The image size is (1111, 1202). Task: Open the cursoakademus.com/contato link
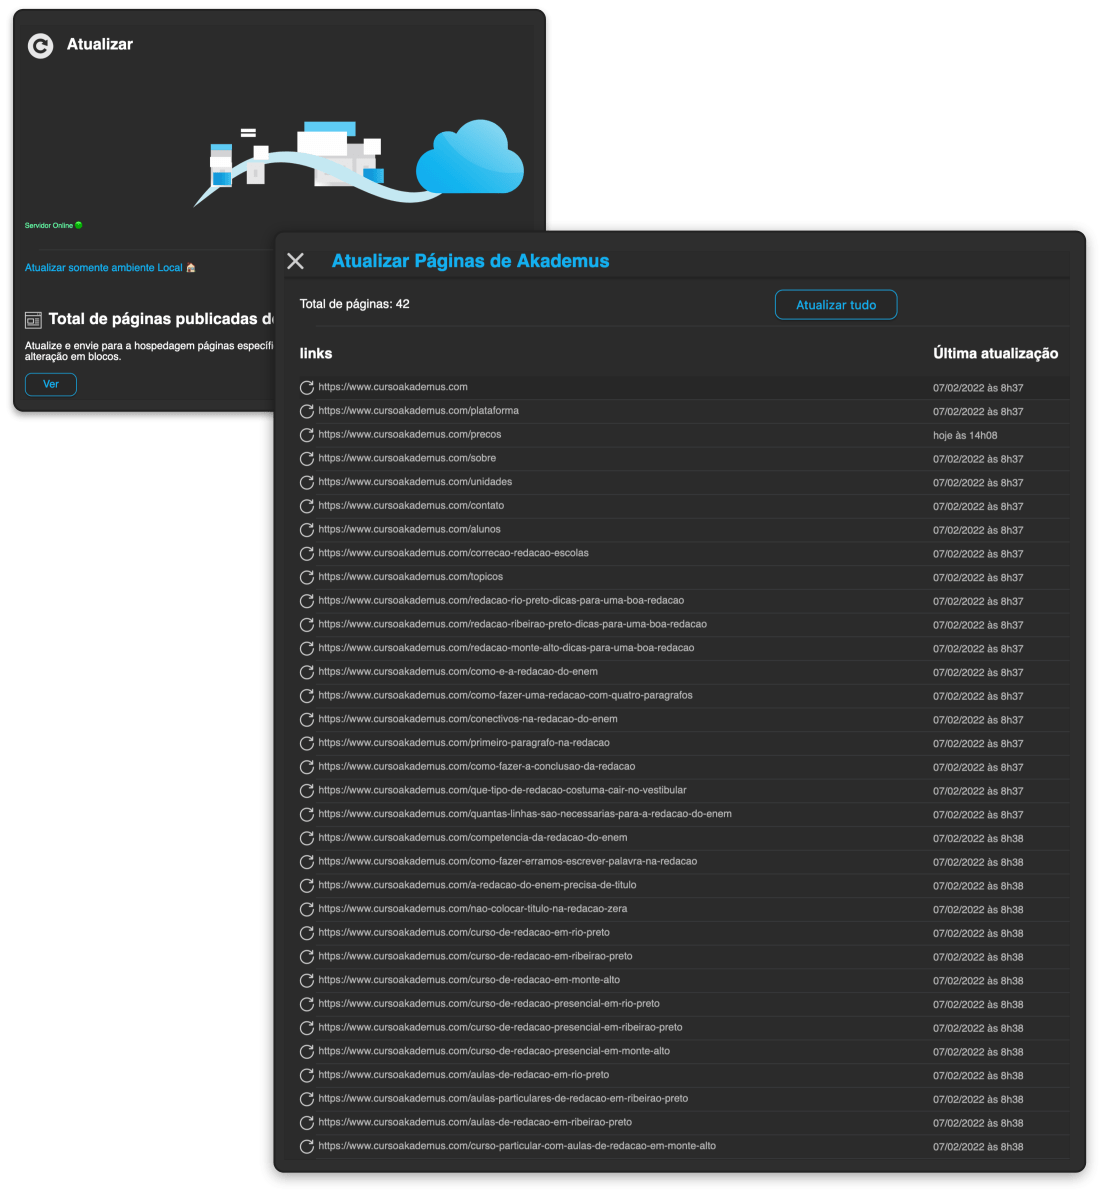pyautogui.click(x=411, y=506)
